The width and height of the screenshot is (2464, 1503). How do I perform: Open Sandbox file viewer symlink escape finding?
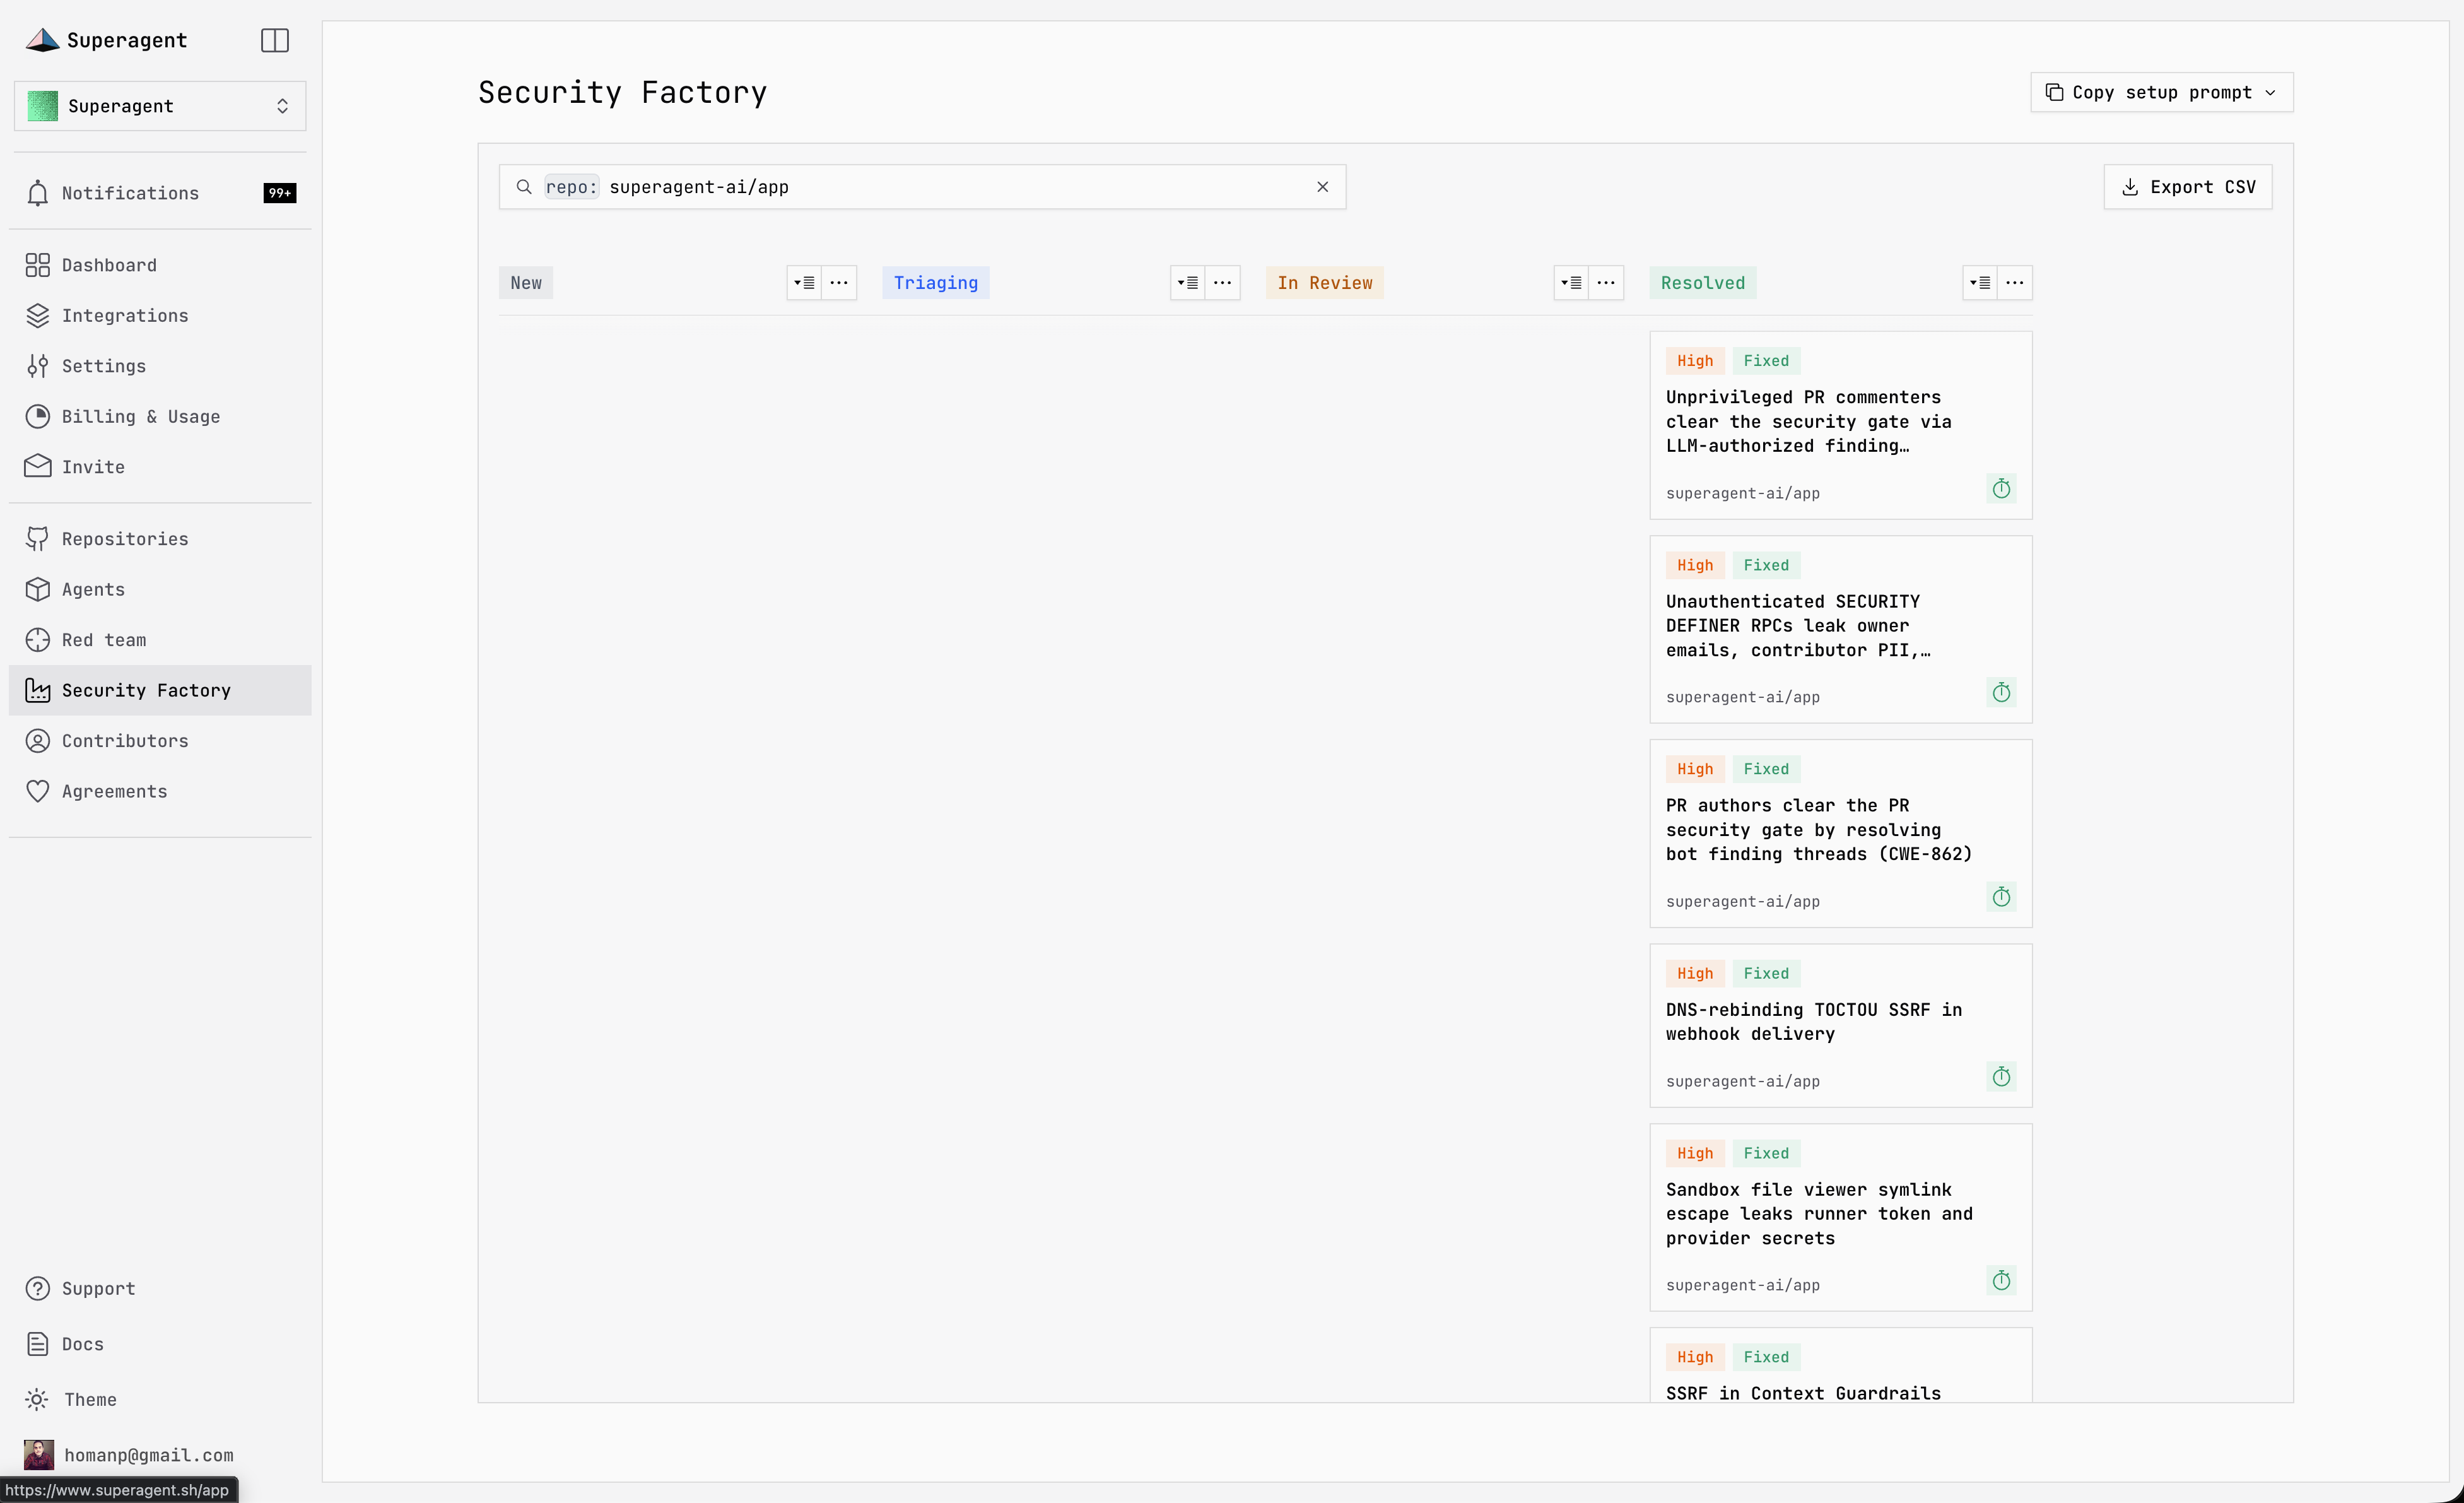pos(1840,1217)
